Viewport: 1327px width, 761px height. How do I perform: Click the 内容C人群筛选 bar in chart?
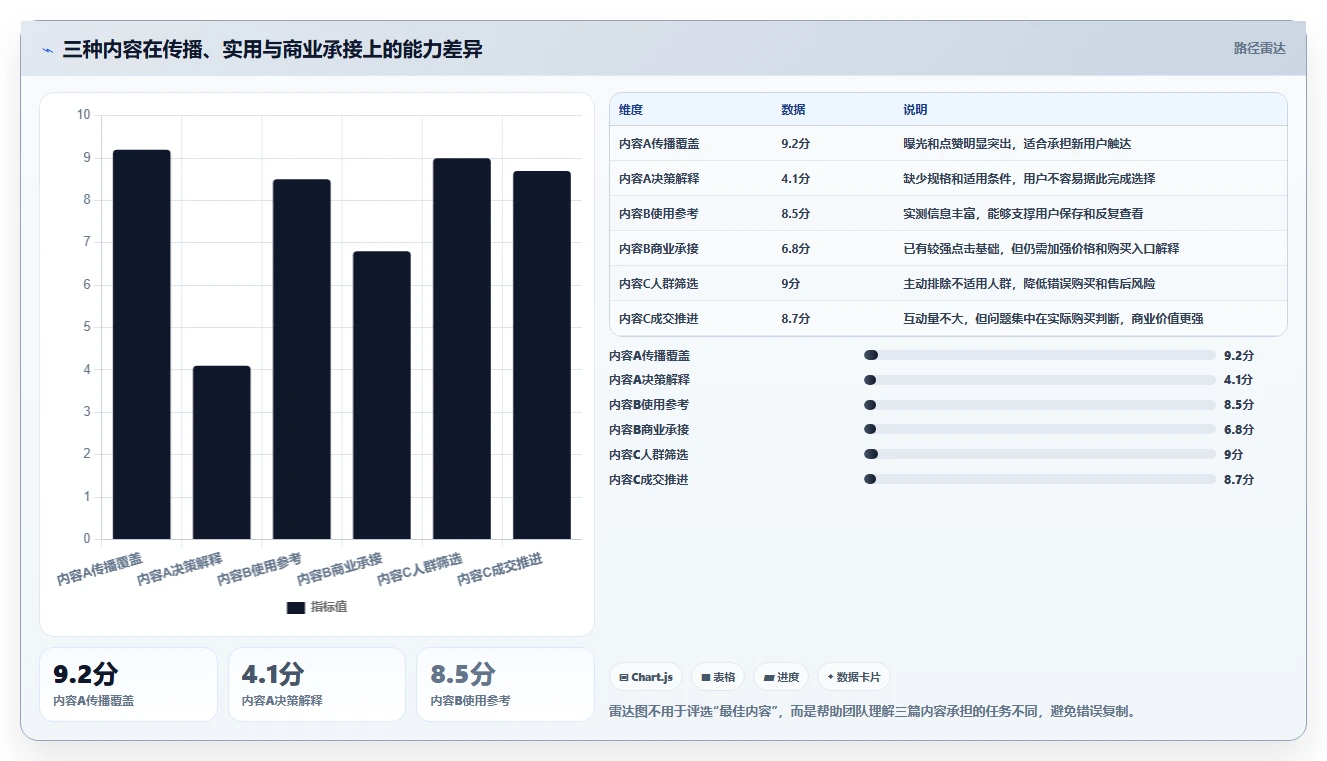(x=461, y=348)
